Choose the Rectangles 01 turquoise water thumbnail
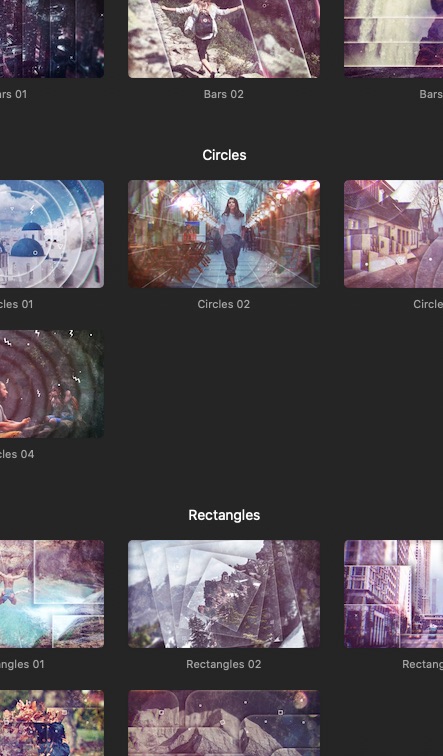The width and height of the screenshot is (443, 756). (x=52, y=594)
